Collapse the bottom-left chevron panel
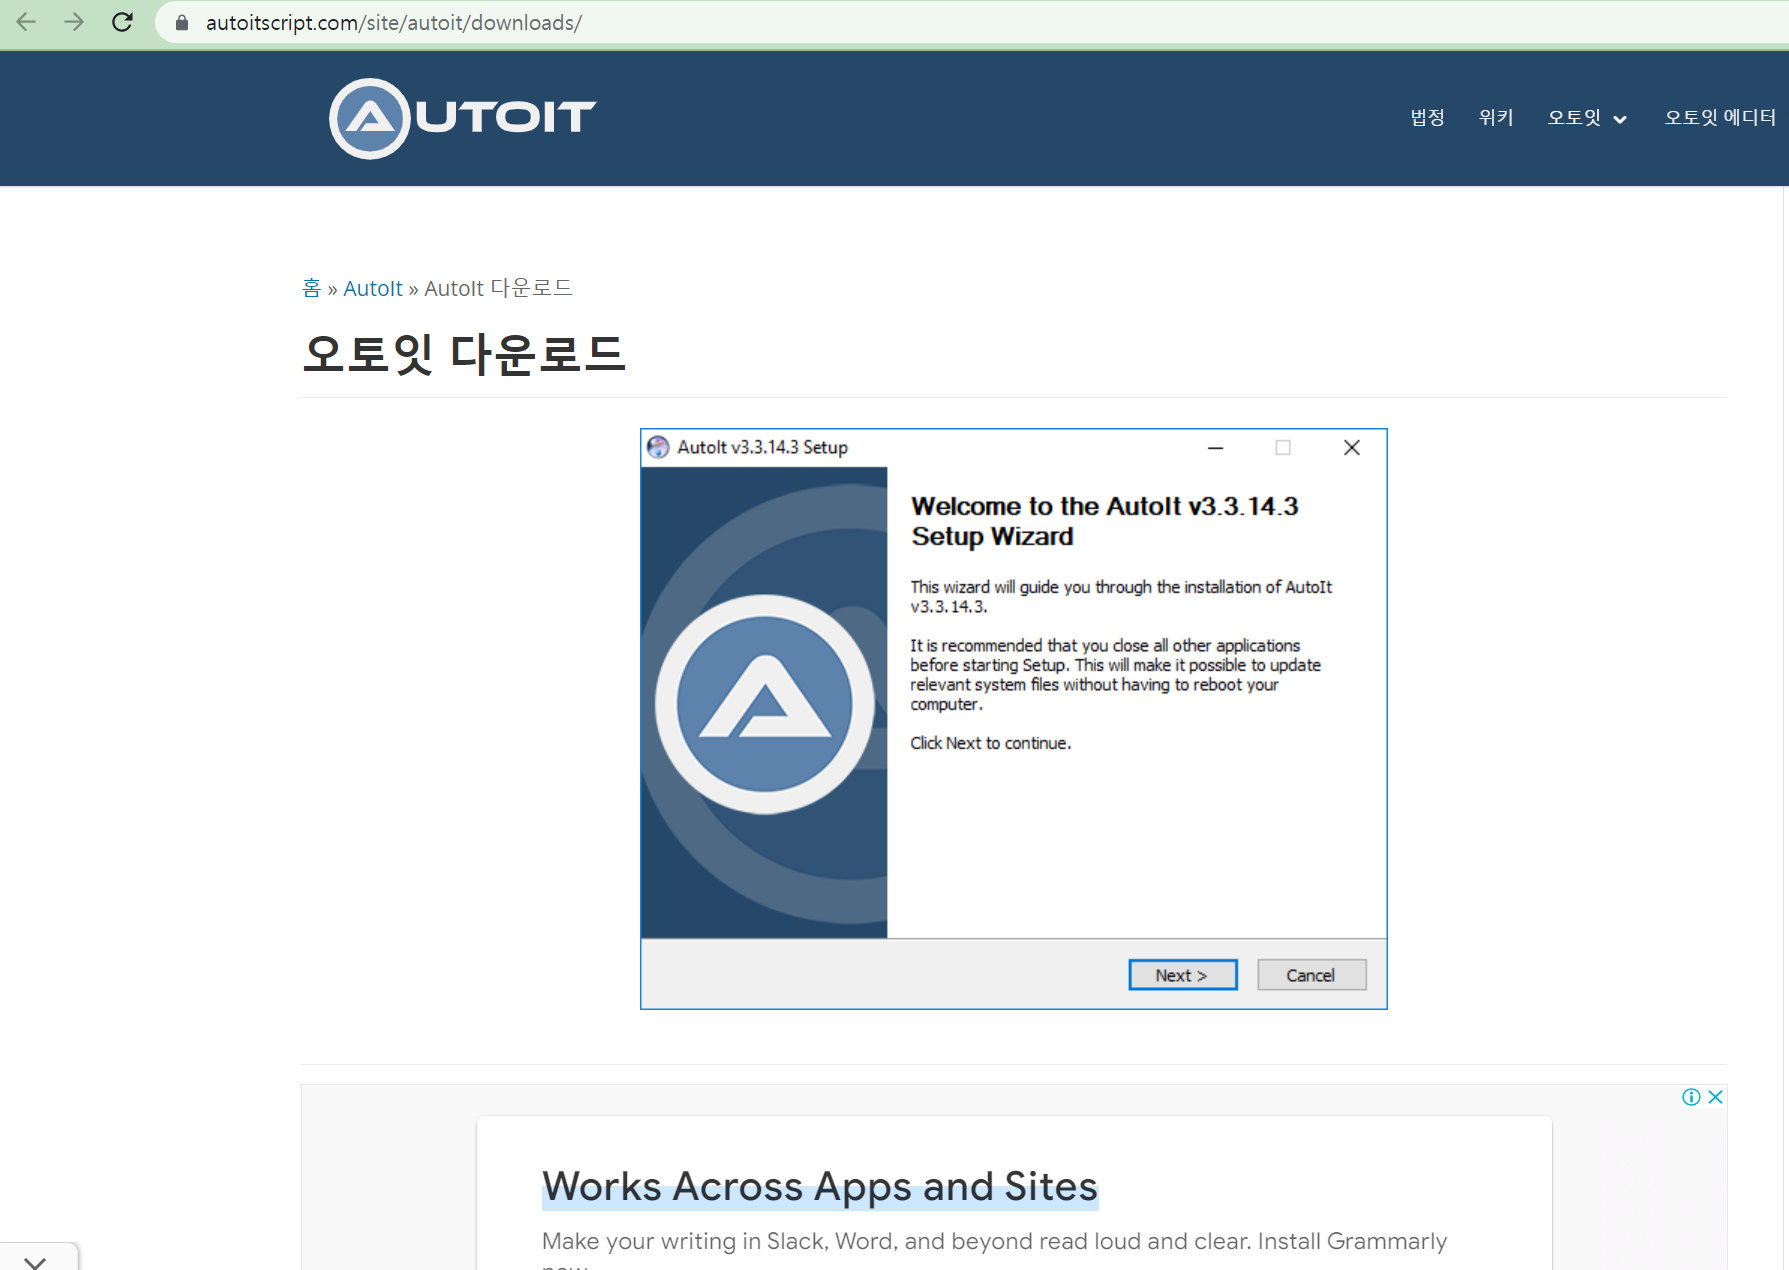The image size is (1789, 1270). [35, 1261]
